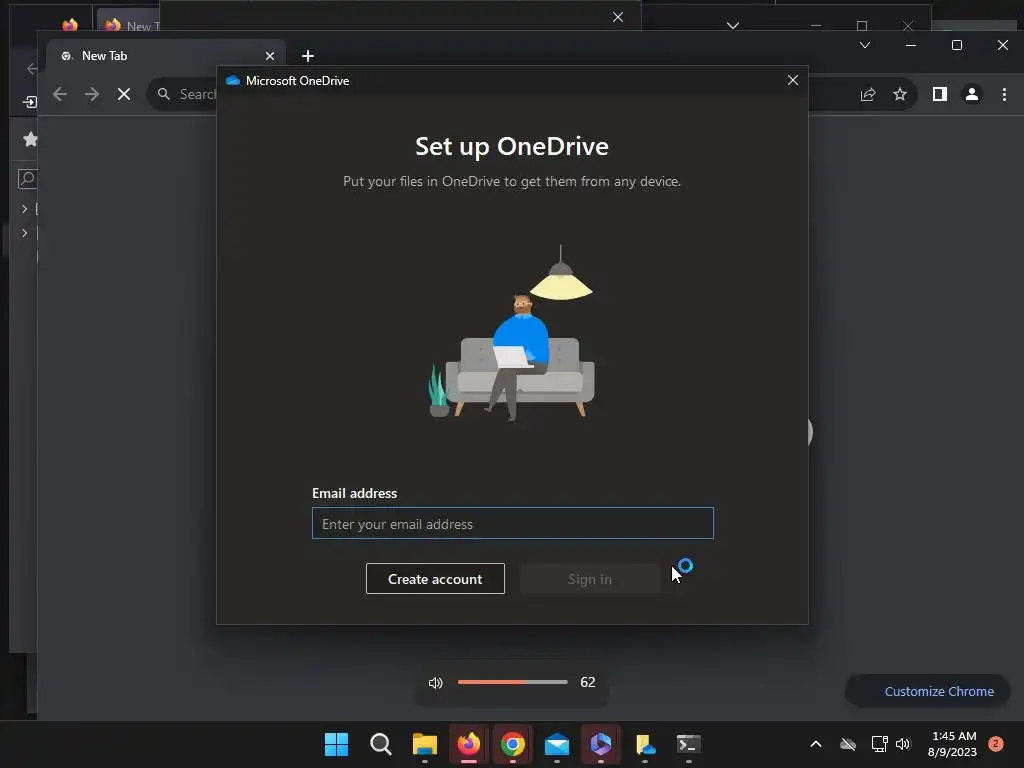Expand the second Firefox sidebar tree item
This screenshot has width=1024, height=768.
click(x=24, y=232)
